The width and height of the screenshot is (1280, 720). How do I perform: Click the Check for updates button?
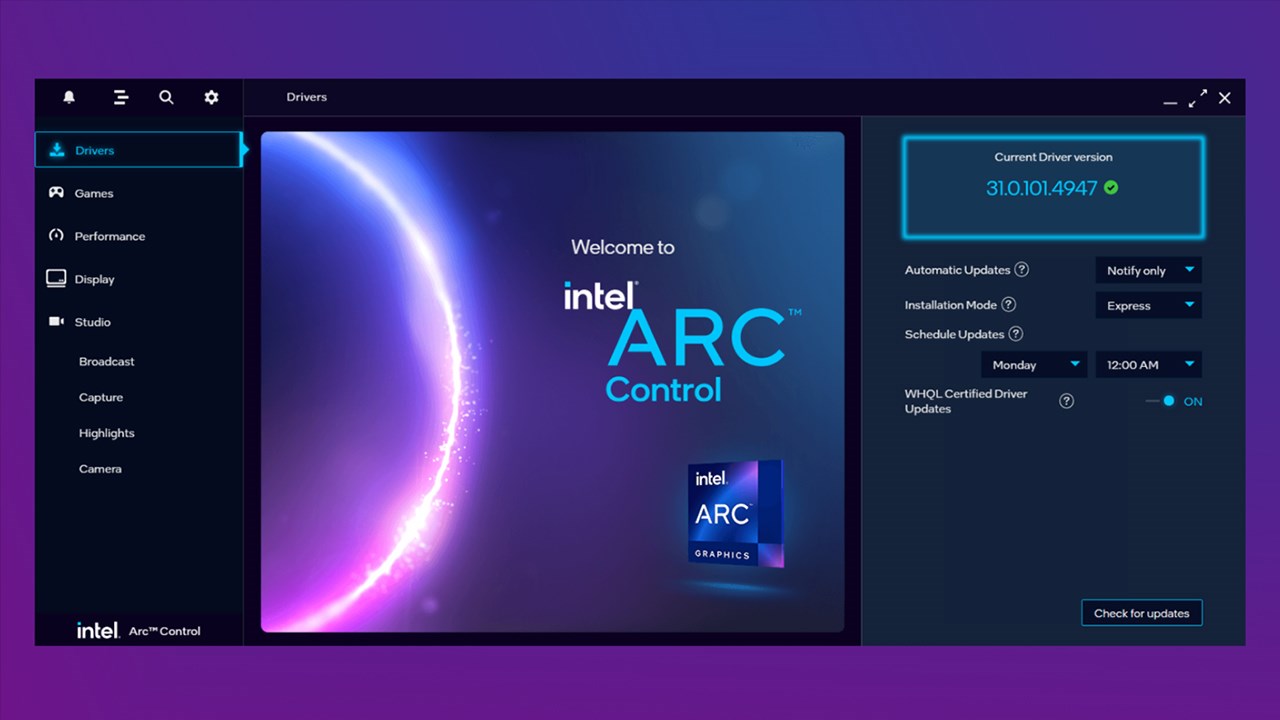pos(1141,612)
